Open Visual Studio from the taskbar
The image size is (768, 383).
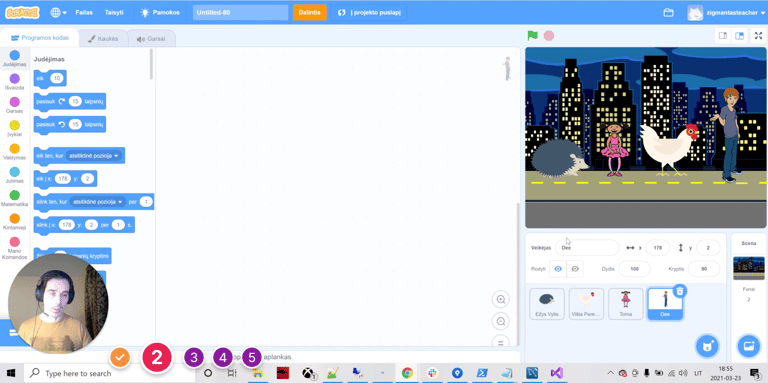click(x=556, y=373)
